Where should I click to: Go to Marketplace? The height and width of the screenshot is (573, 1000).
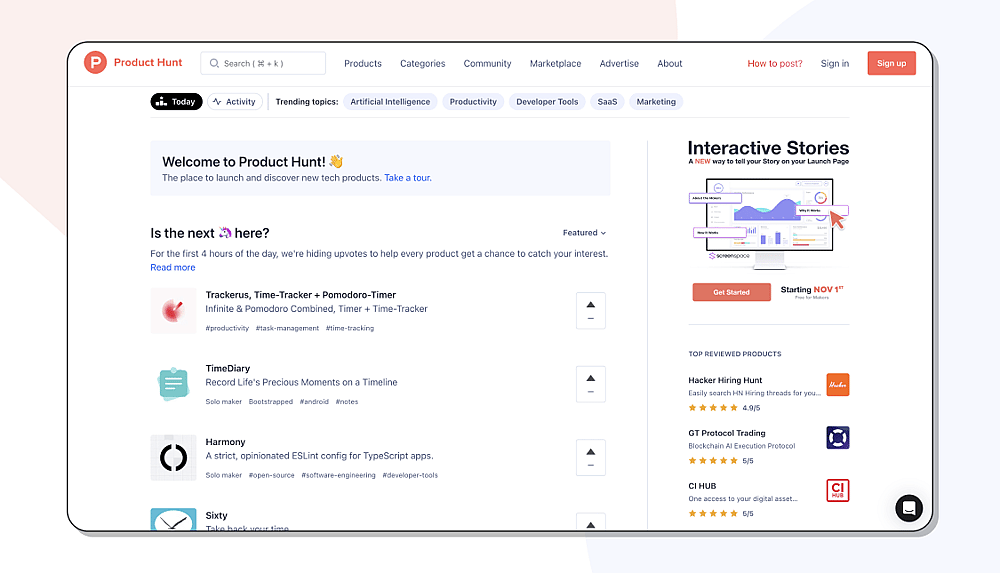(555, 63)
